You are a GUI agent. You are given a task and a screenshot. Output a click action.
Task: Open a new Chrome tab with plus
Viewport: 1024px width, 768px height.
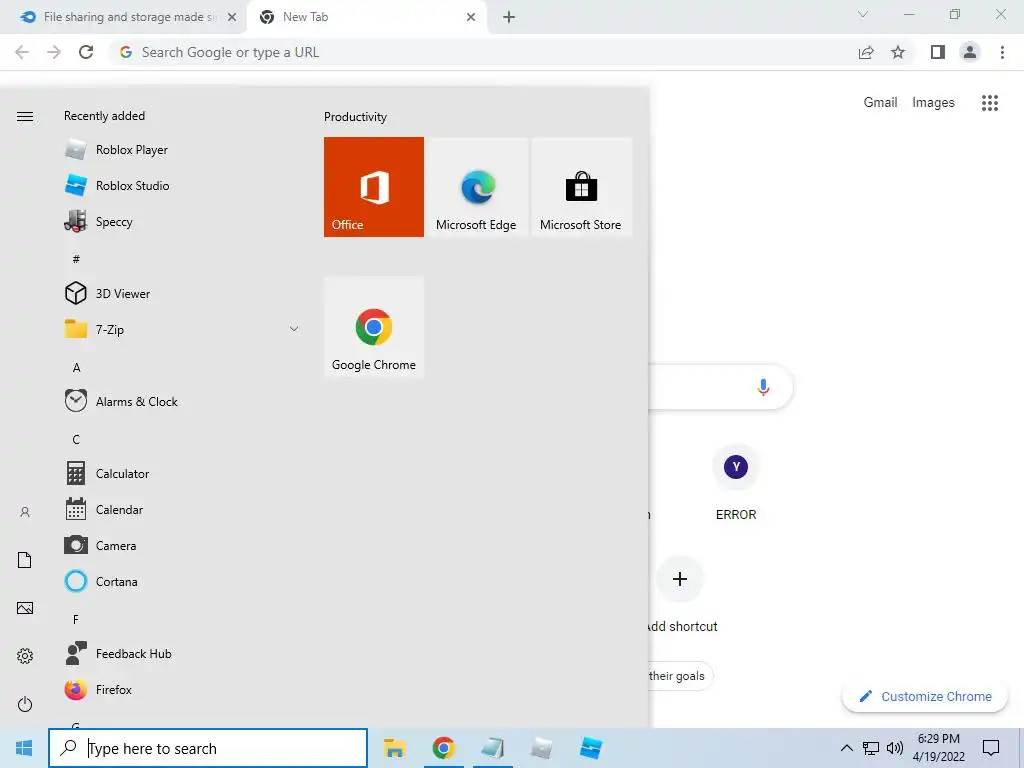point(509,17)
